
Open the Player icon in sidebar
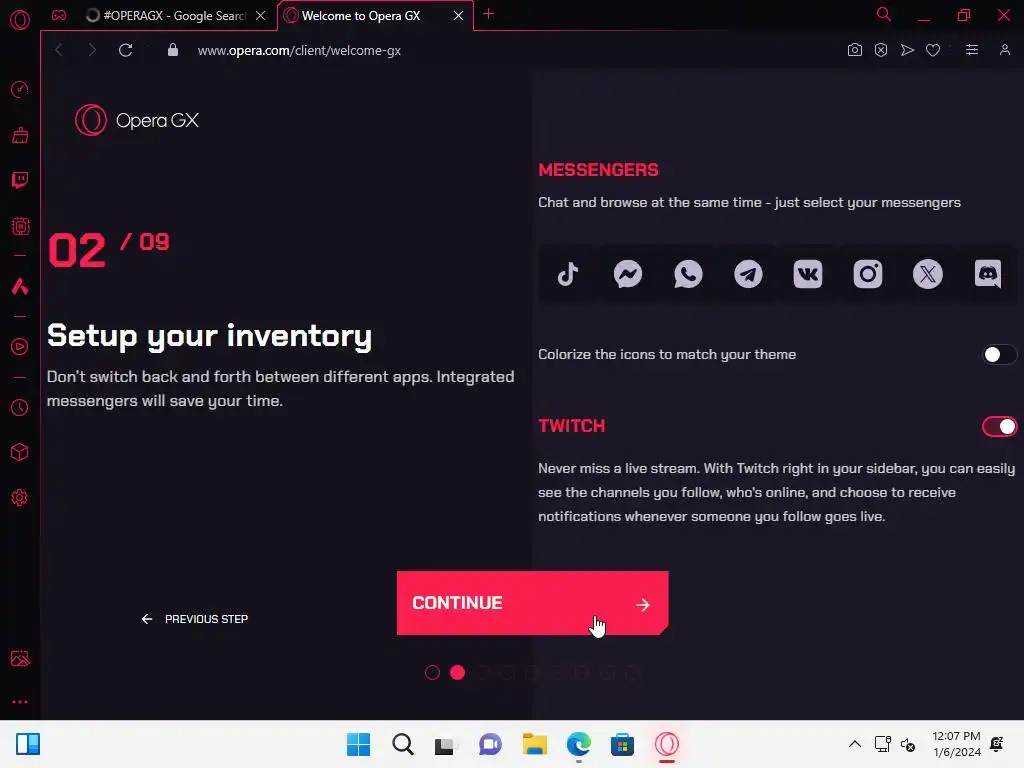click(x=20, y=347)
